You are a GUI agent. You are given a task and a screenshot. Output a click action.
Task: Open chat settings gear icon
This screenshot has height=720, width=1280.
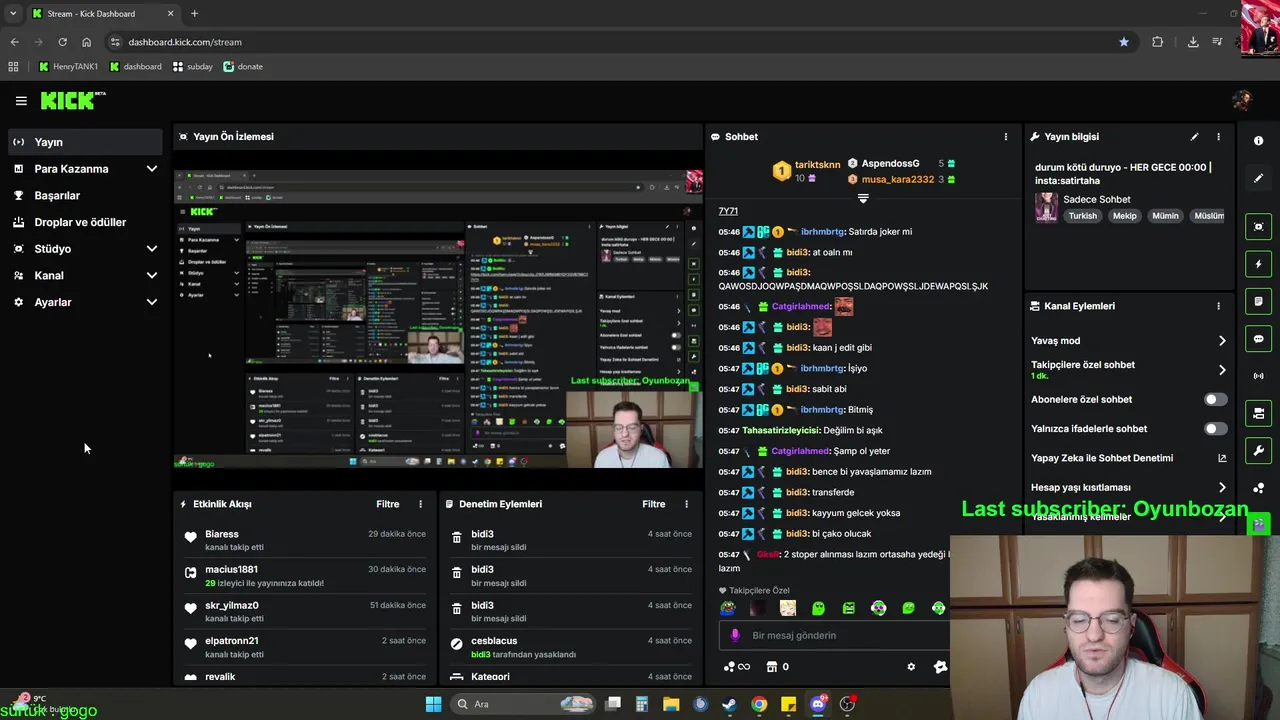pos(911,667)
